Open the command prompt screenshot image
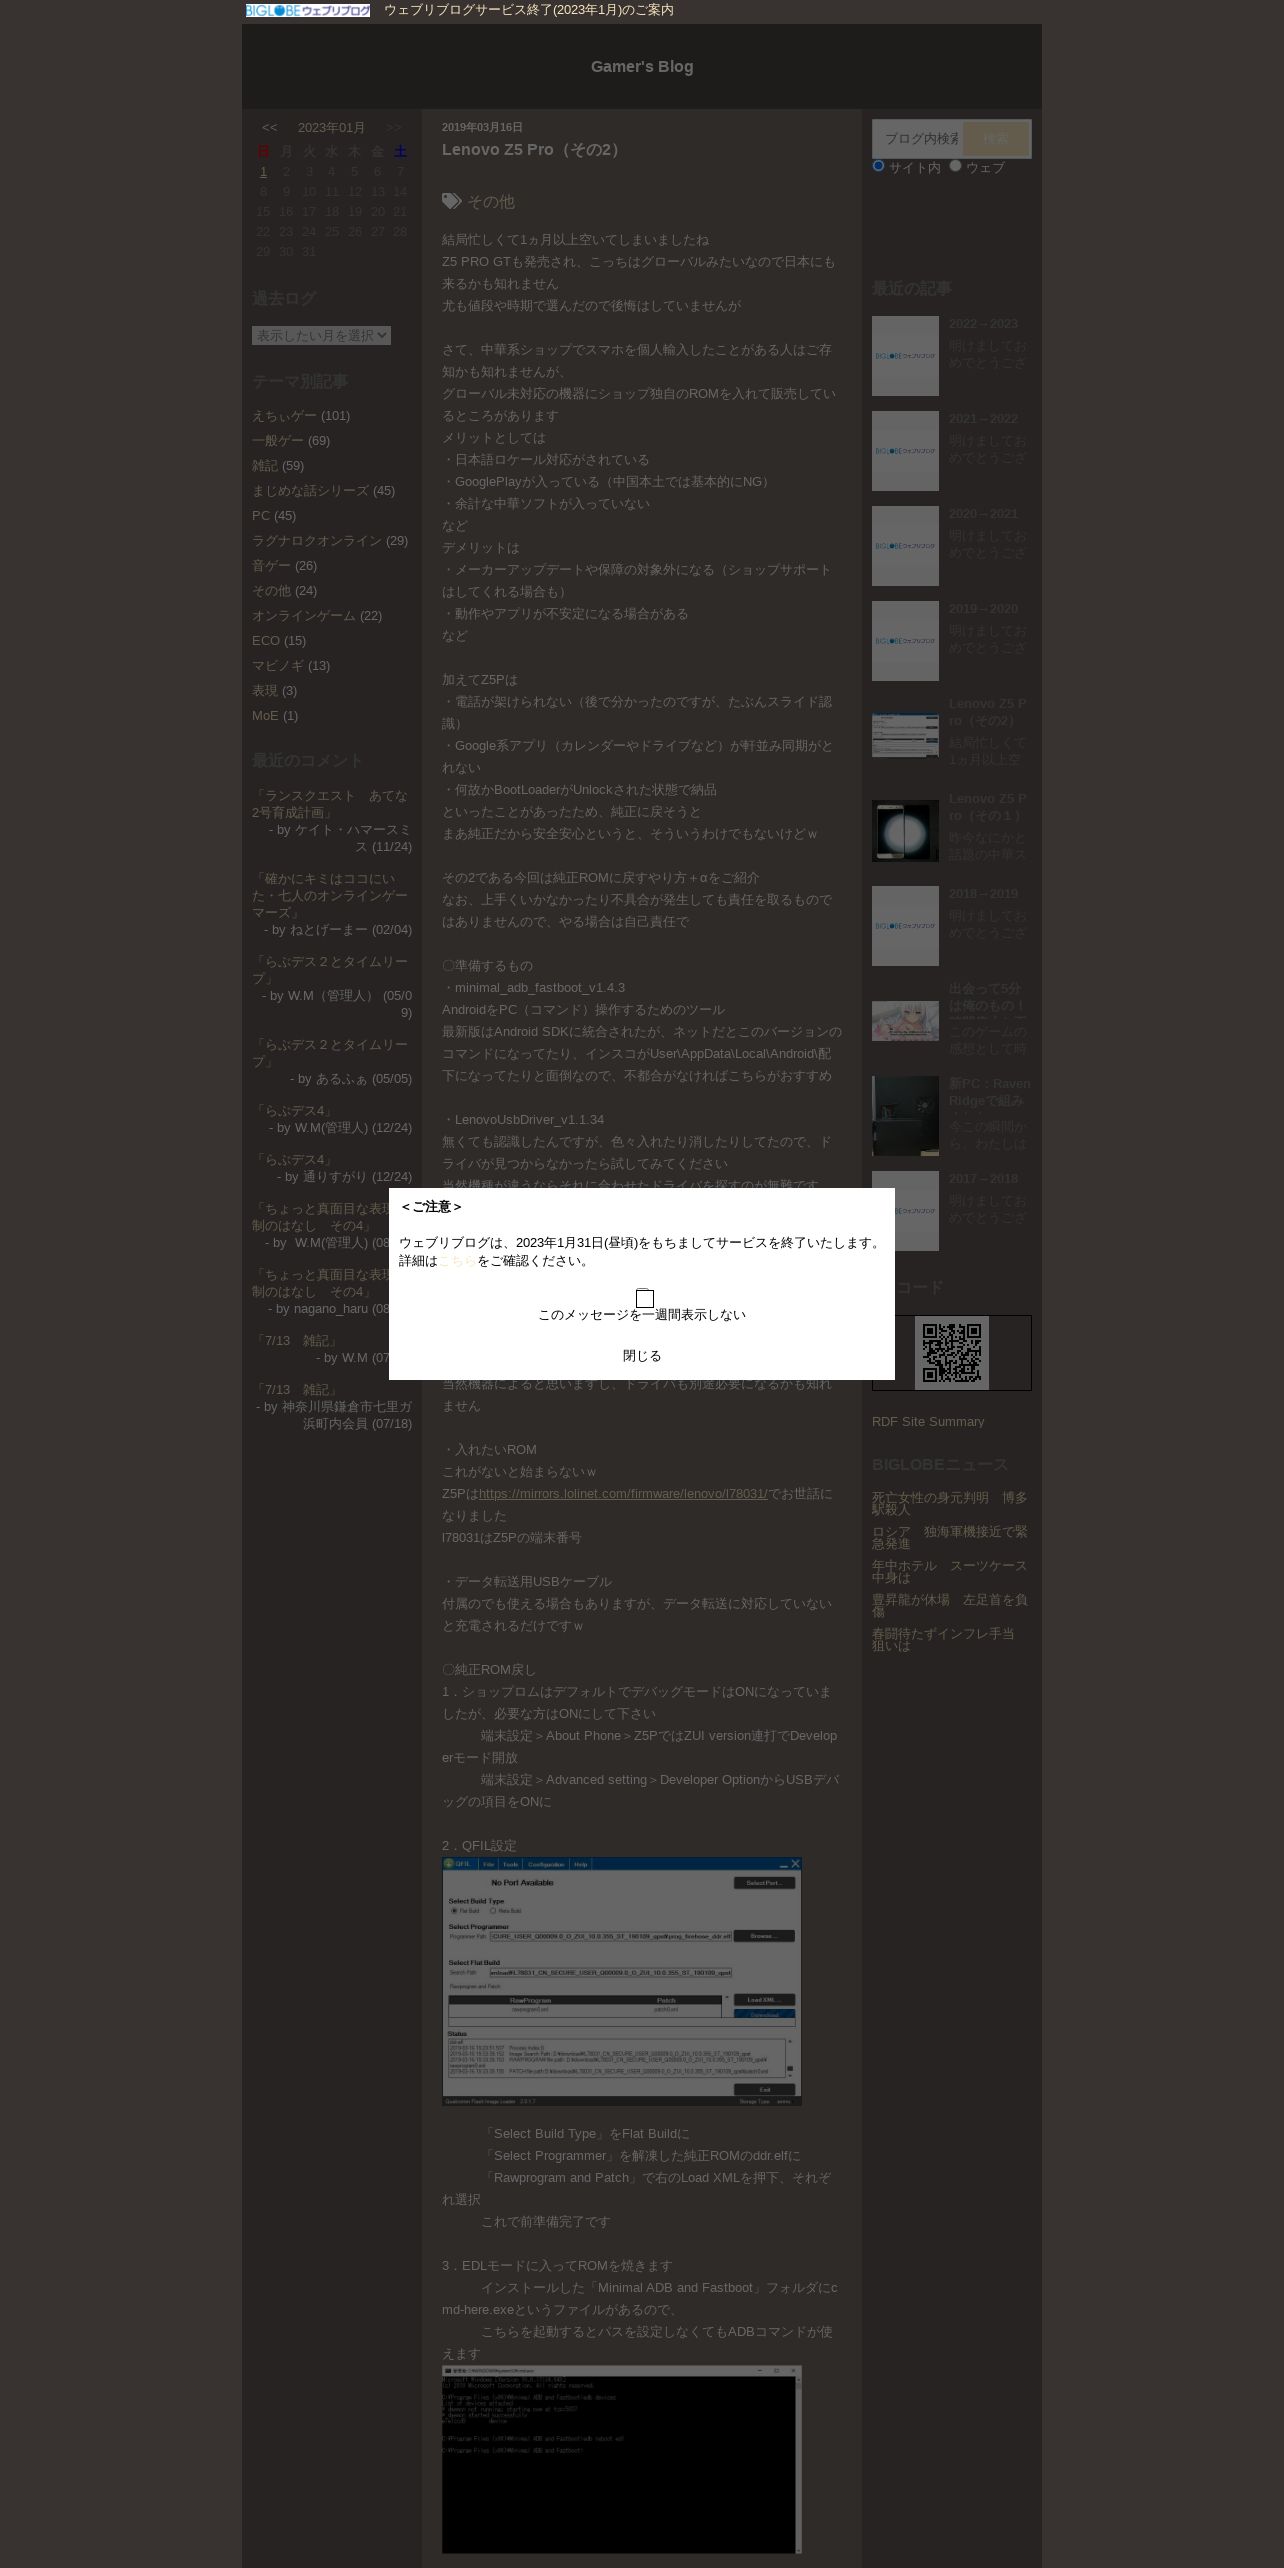 tap(622, 2460)
